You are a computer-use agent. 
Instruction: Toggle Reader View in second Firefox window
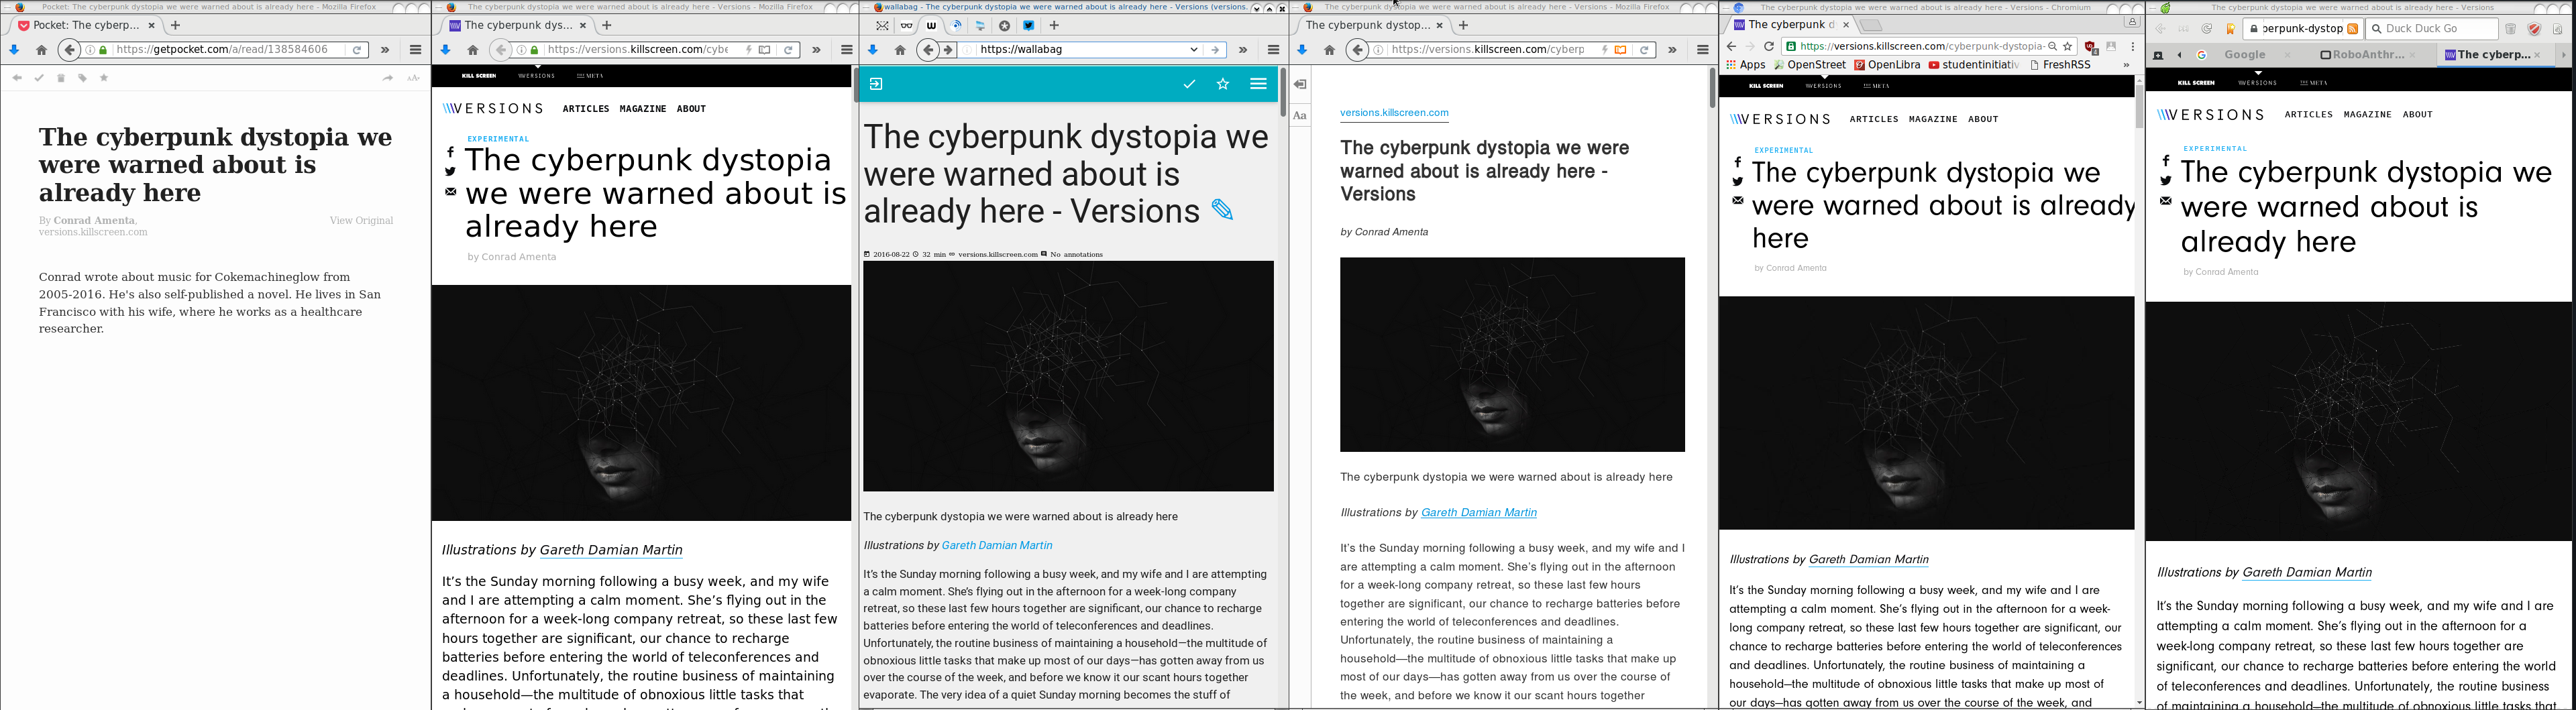[x=765, y=50]
